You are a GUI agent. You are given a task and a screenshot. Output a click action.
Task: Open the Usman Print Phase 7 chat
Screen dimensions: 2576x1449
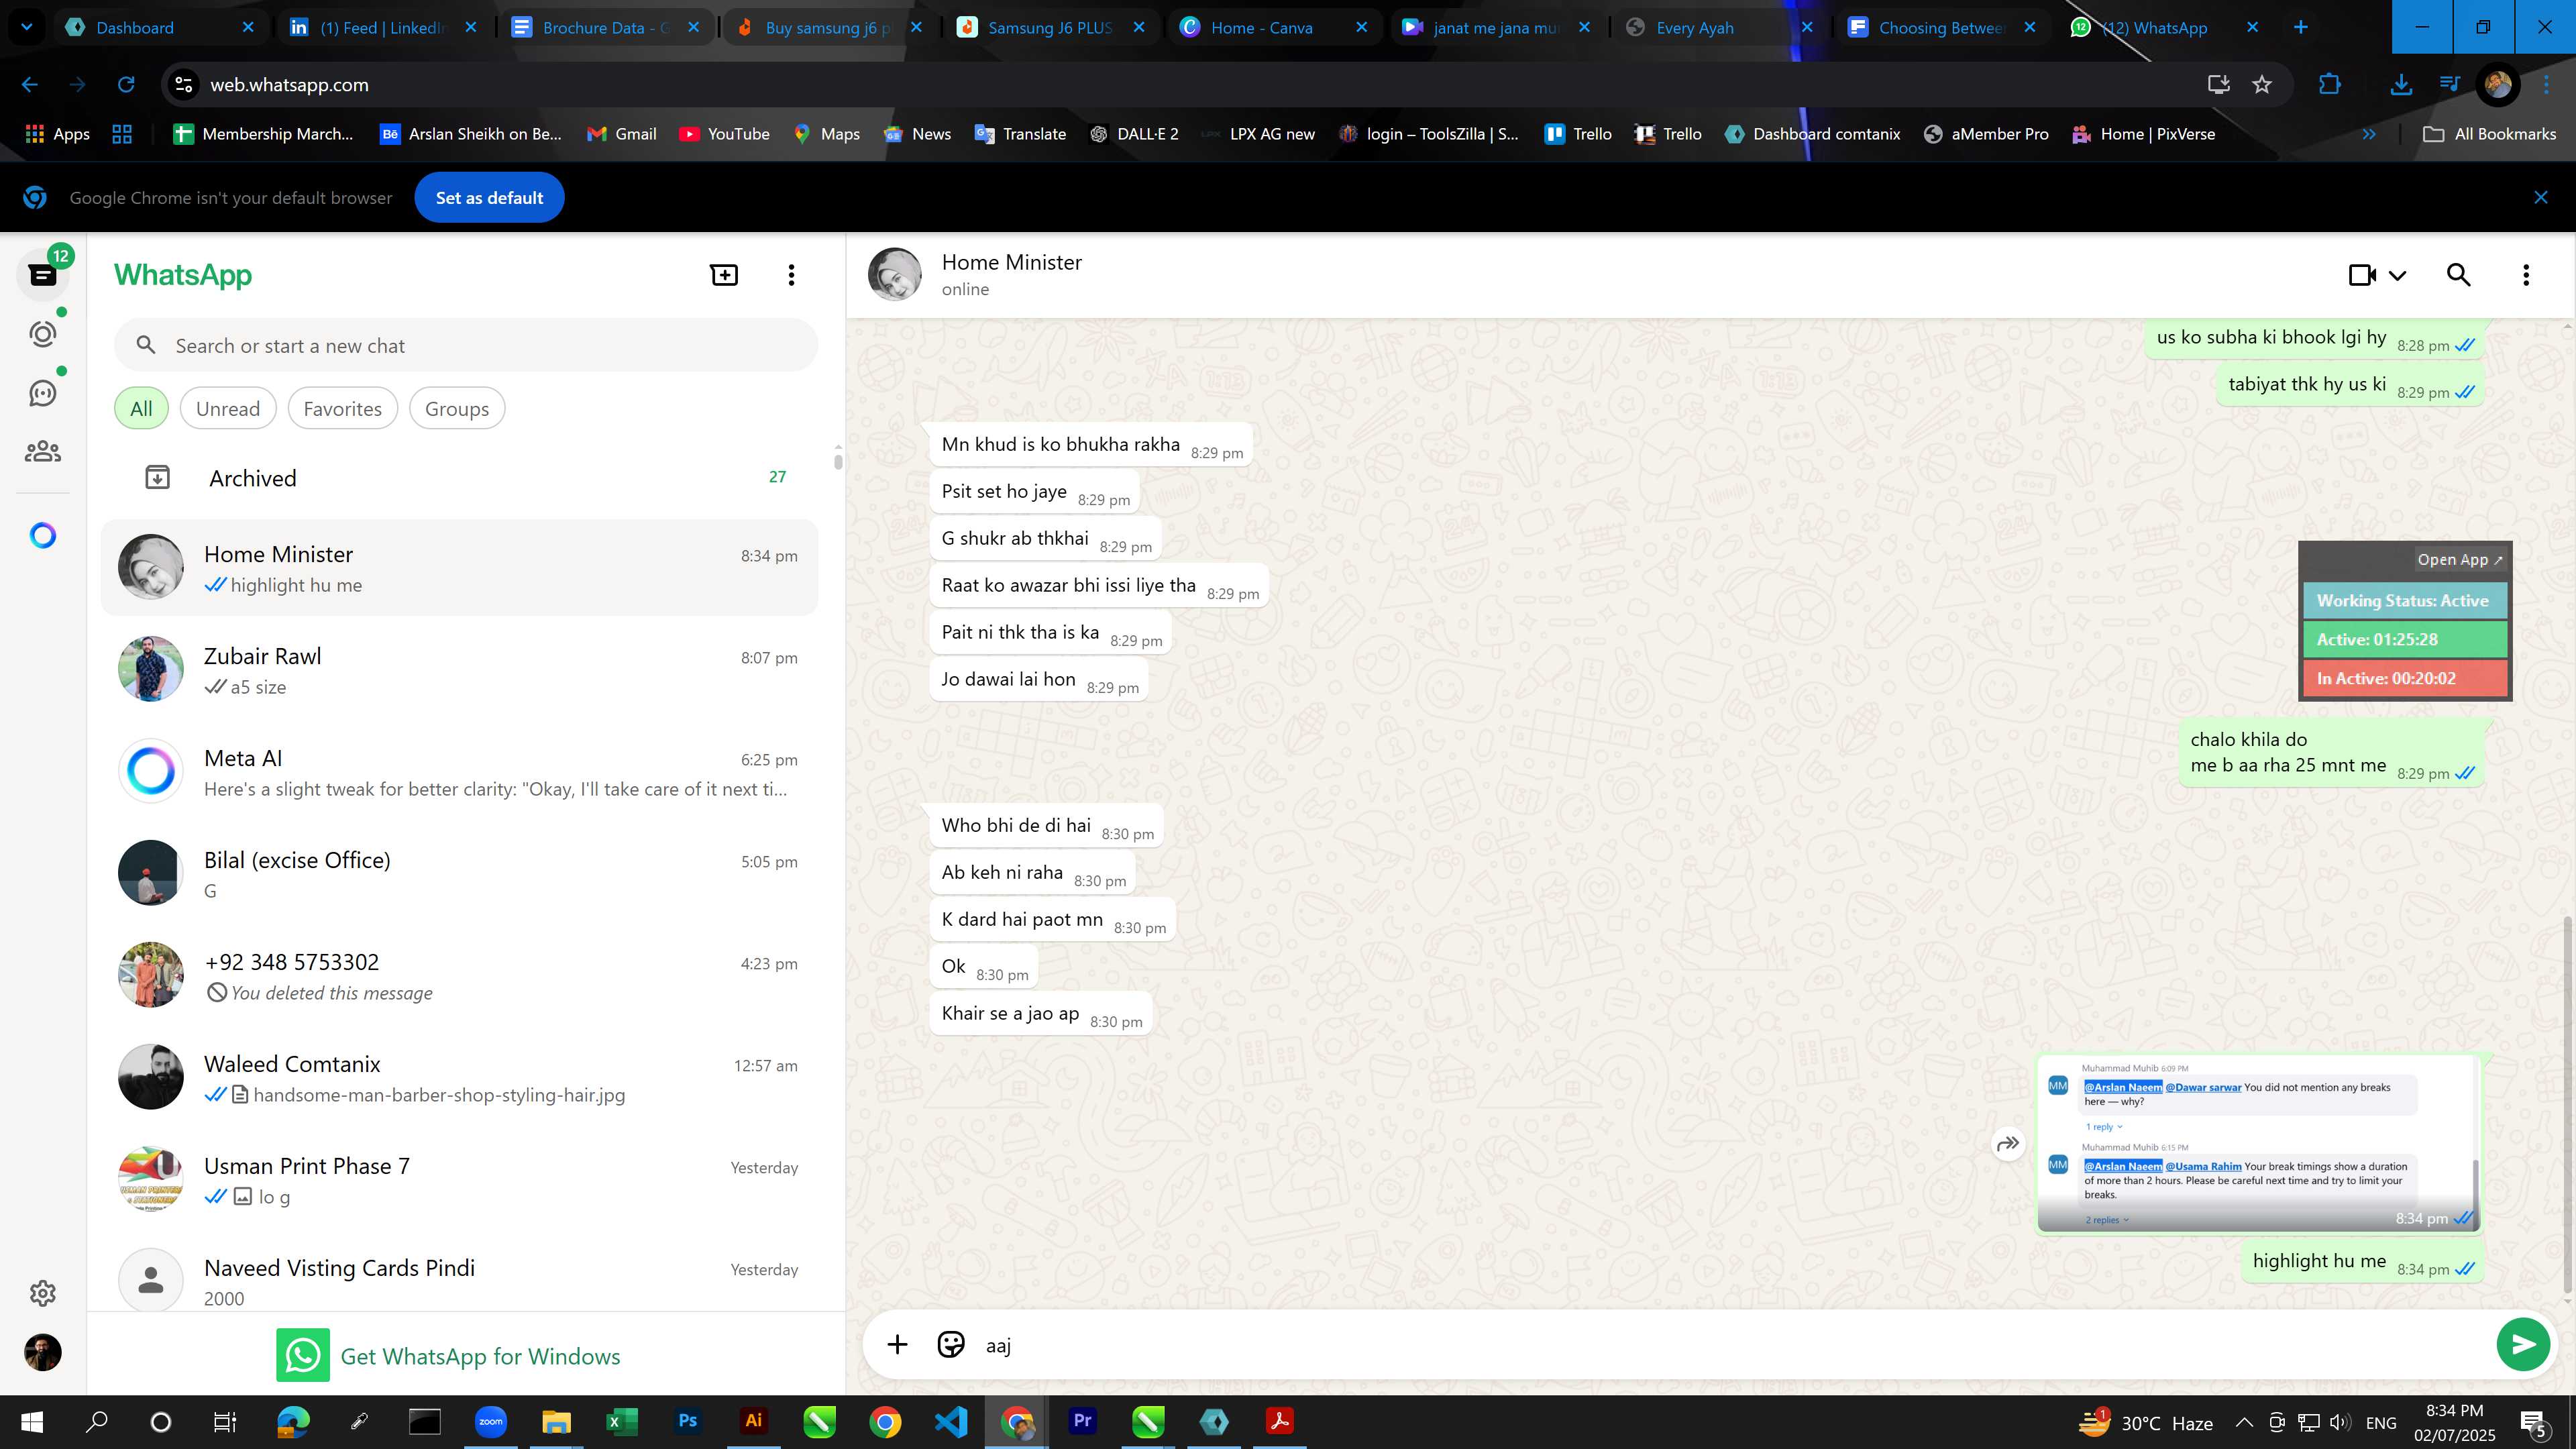tap(460, 1180)
